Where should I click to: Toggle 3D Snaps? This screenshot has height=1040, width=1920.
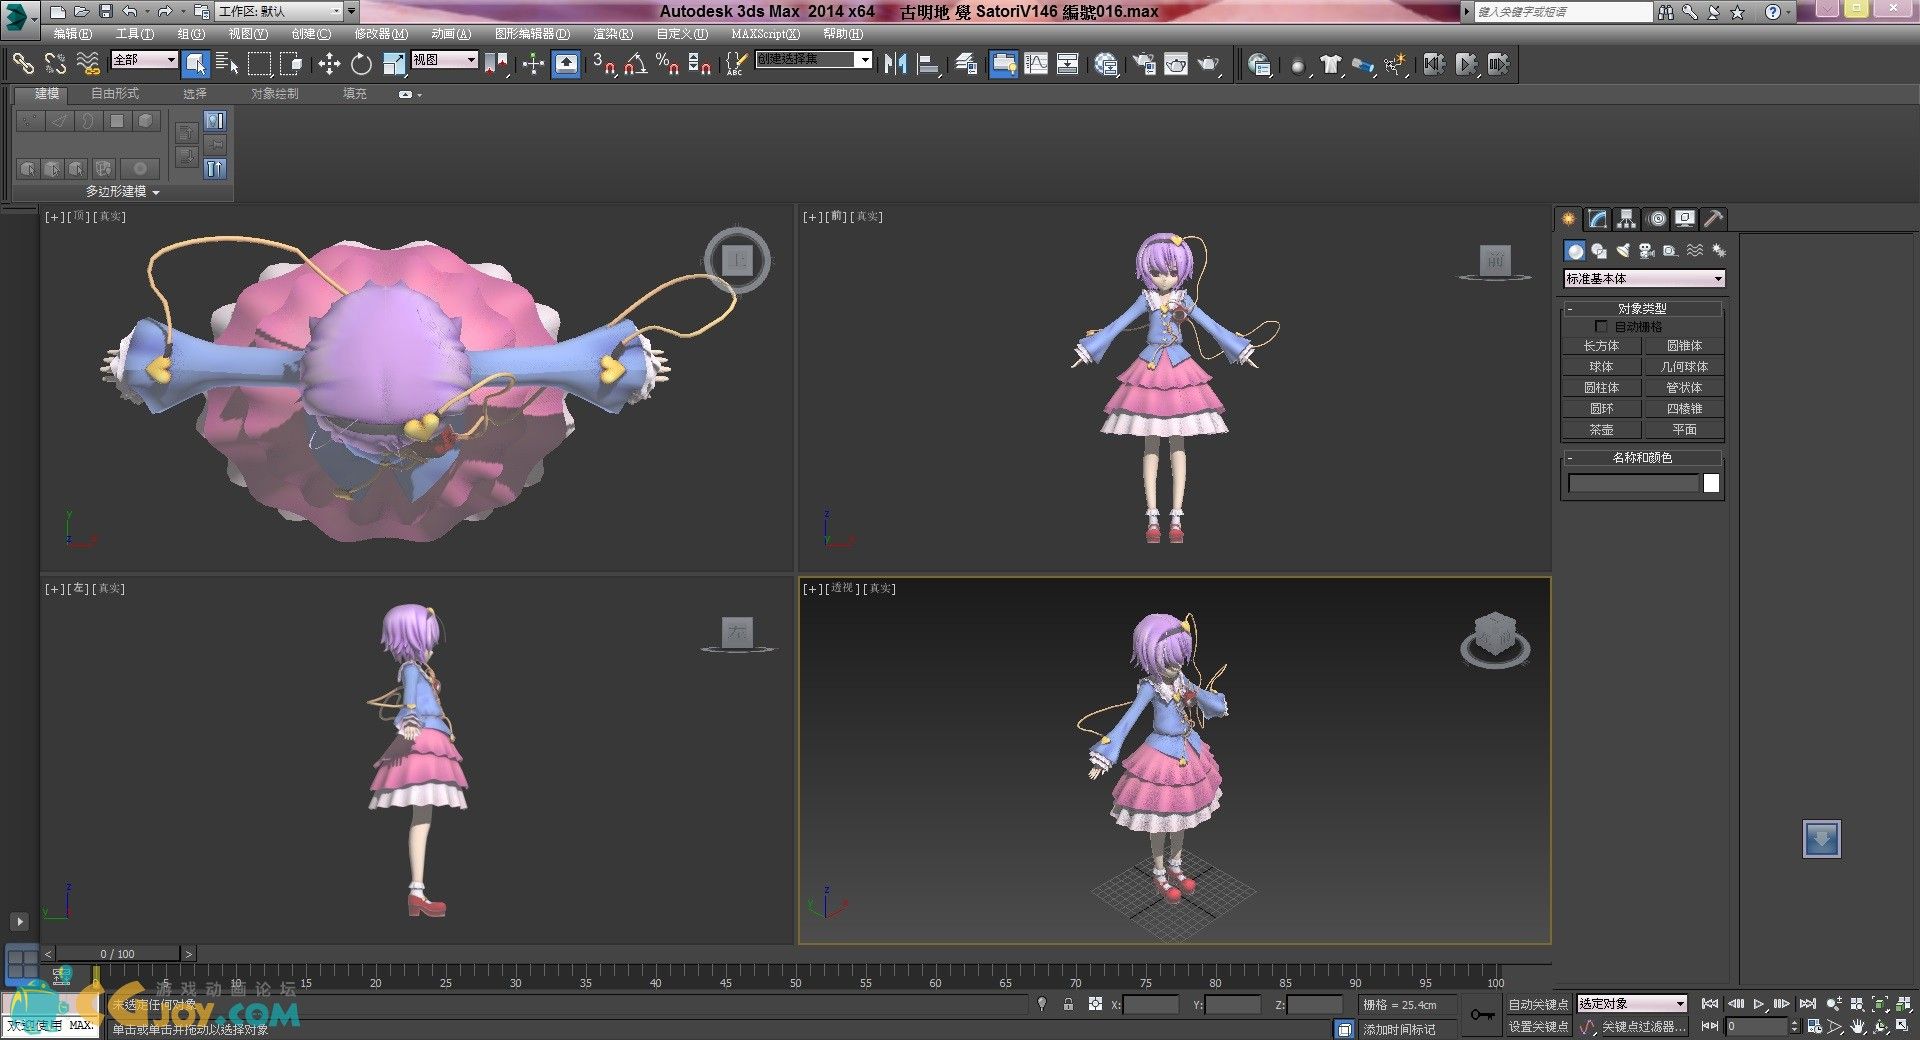click(x=603, y=64)
